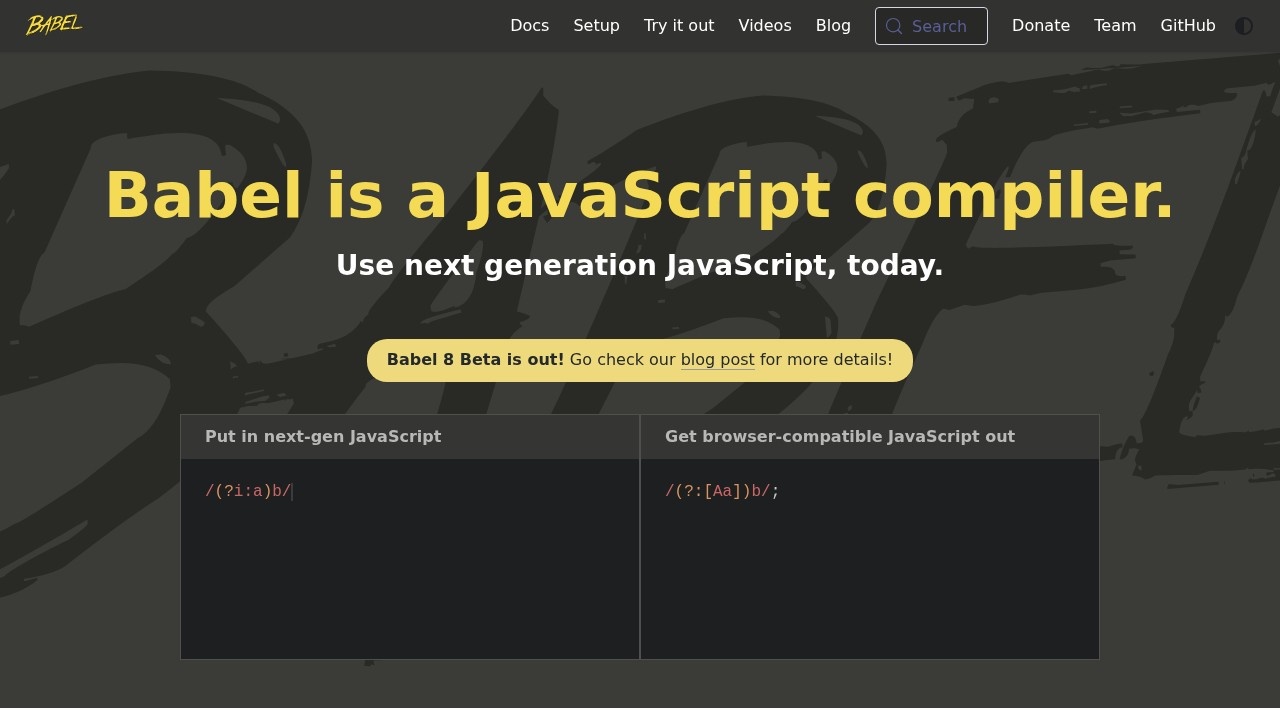The height and width of the screenshot is (720, 1280).
Task: Click the "Babel is a JavaScript compiler." headline
Action: [639, 196]
